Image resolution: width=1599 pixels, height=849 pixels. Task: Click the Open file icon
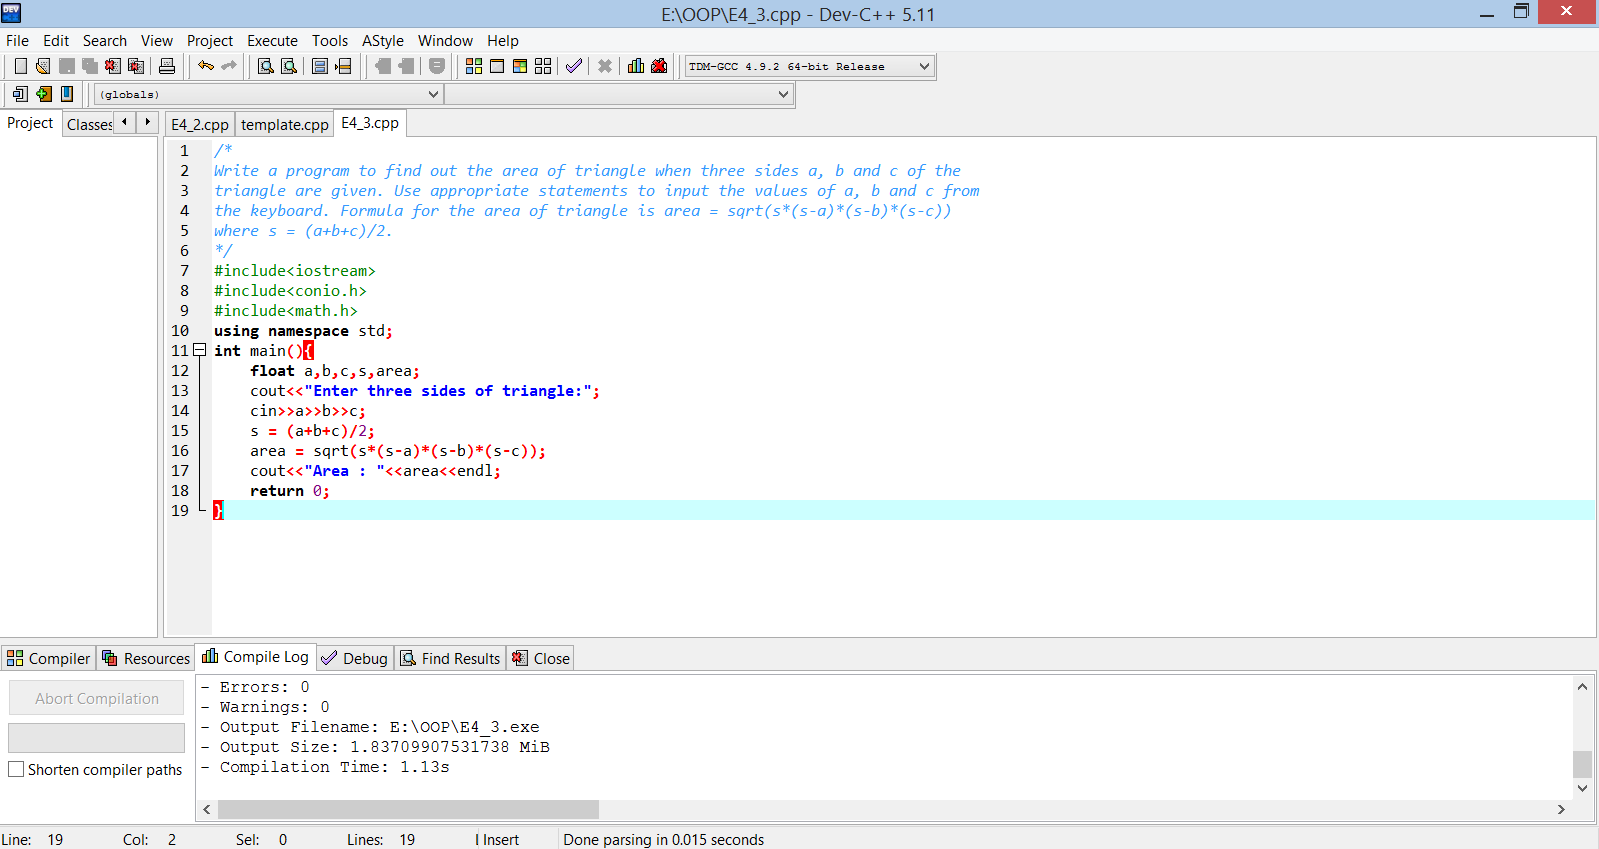click(43, 66)
